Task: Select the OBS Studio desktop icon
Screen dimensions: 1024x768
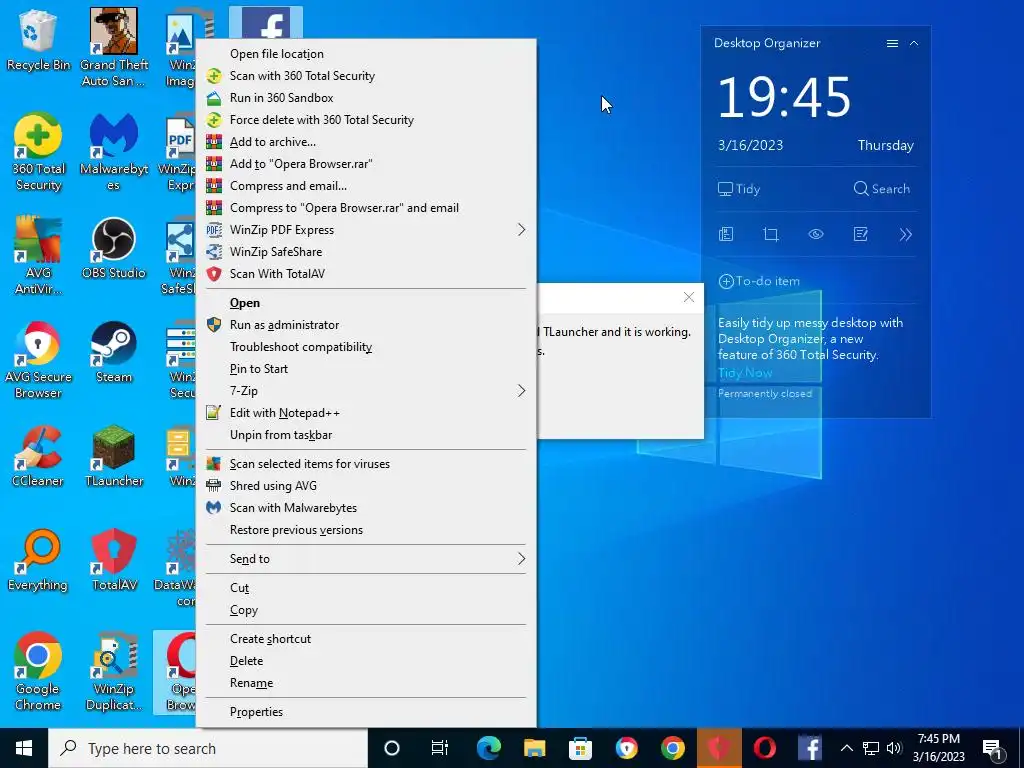Action: point(114,248)
